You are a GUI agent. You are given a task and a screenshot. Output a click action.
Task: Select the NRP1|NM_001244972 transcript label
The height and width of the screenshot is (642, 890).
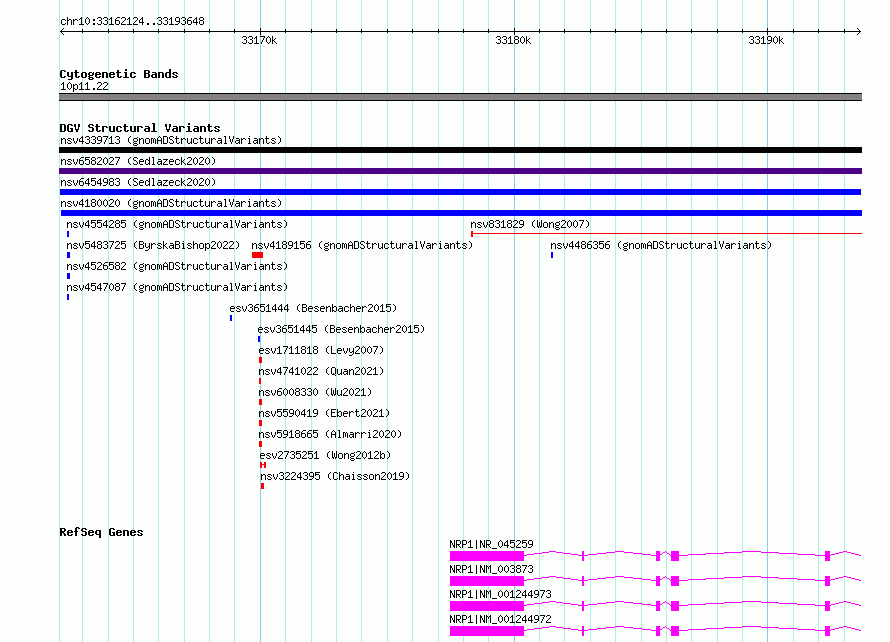(x=500, y=619)
